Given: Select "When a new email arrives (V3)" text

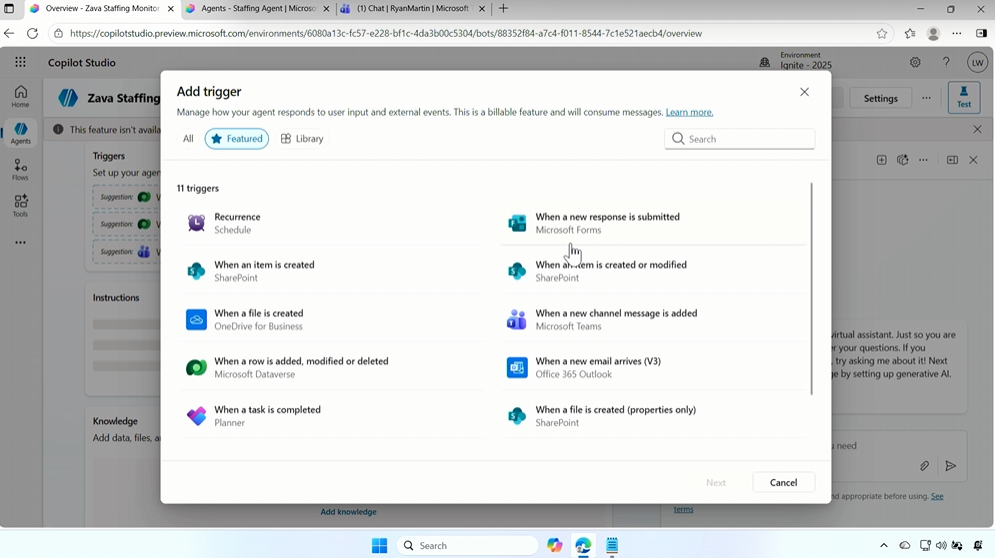Looking at the screenshot, I should tap(598, 361).
